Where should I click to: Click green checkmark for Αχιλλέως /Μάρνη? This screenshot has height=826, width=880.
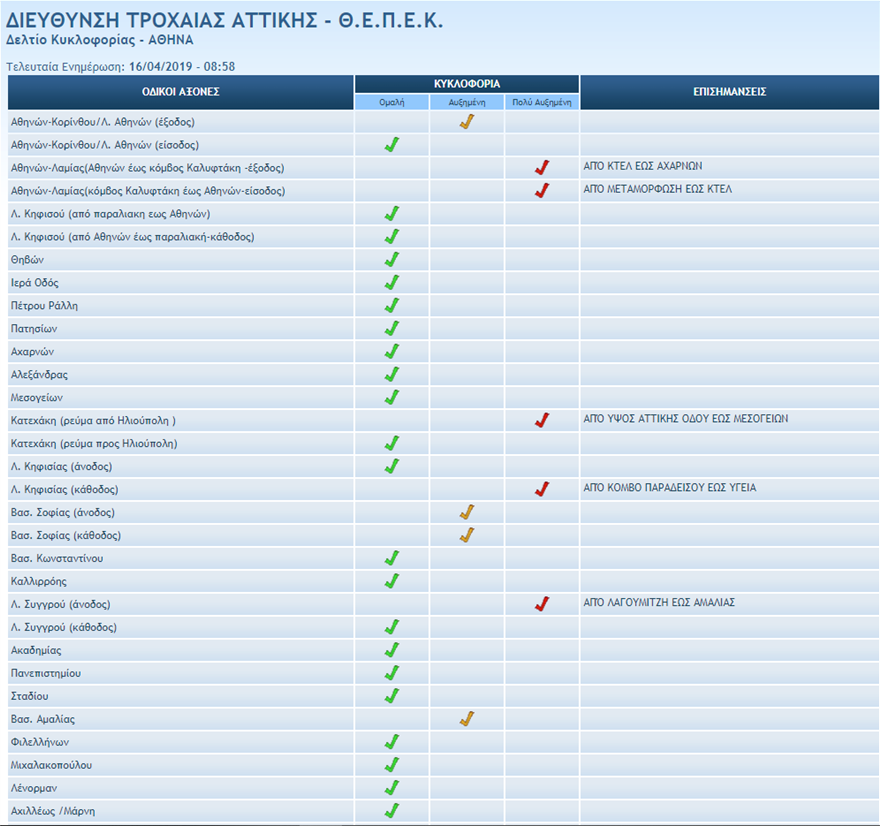click(x=392, y=811)
